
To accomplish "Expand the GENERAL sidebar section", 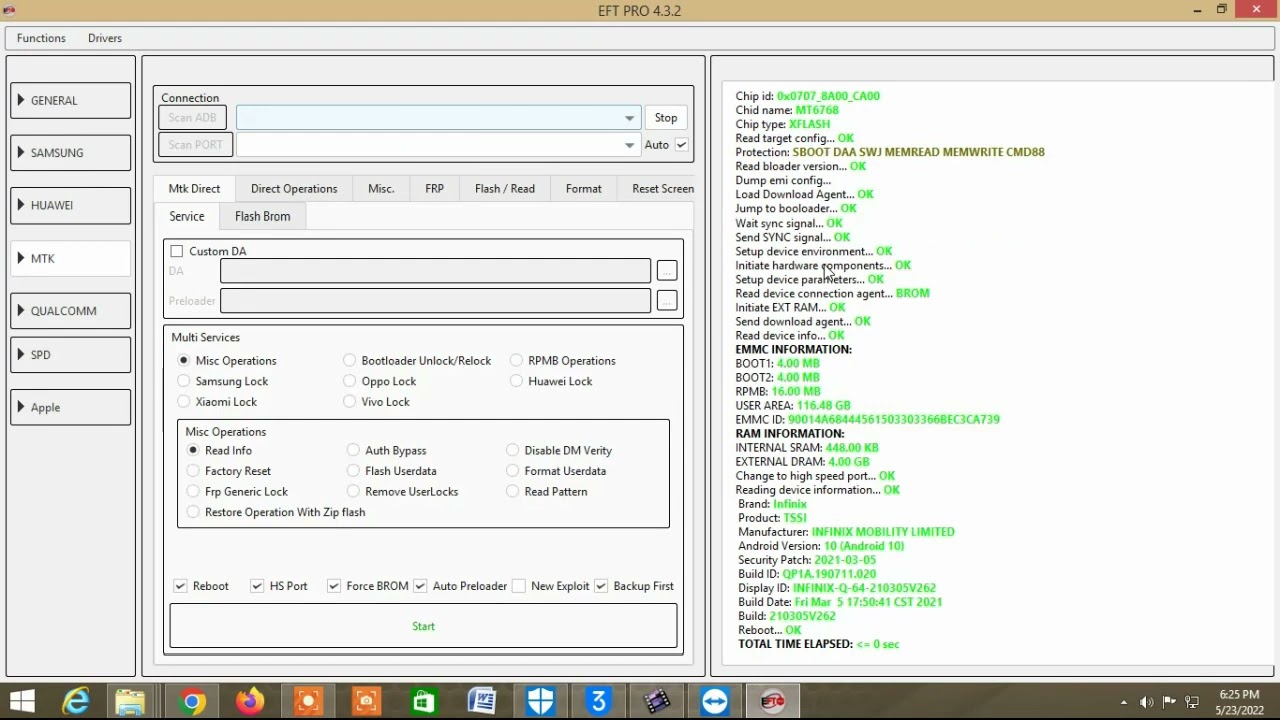I will tap(70, 100).
